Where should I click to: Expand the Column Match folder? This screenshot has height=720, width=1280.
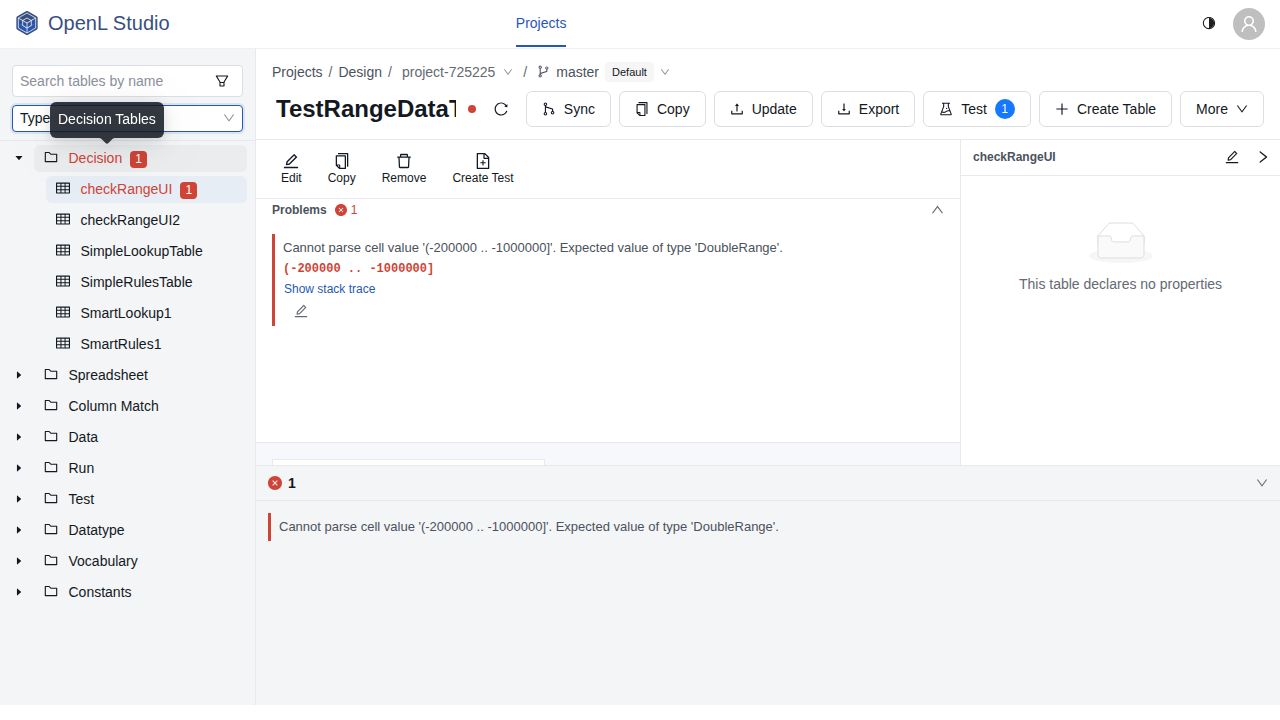coord(19,406)
